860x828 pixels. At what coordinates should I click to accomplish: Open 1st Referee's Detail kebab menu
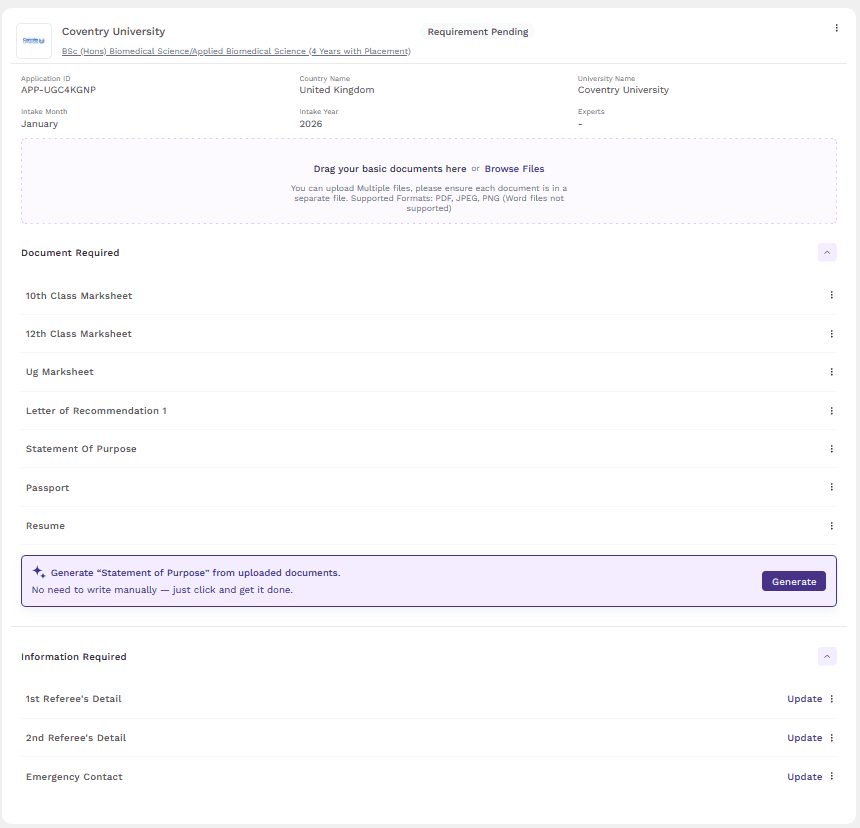click(x=833, y=698)
